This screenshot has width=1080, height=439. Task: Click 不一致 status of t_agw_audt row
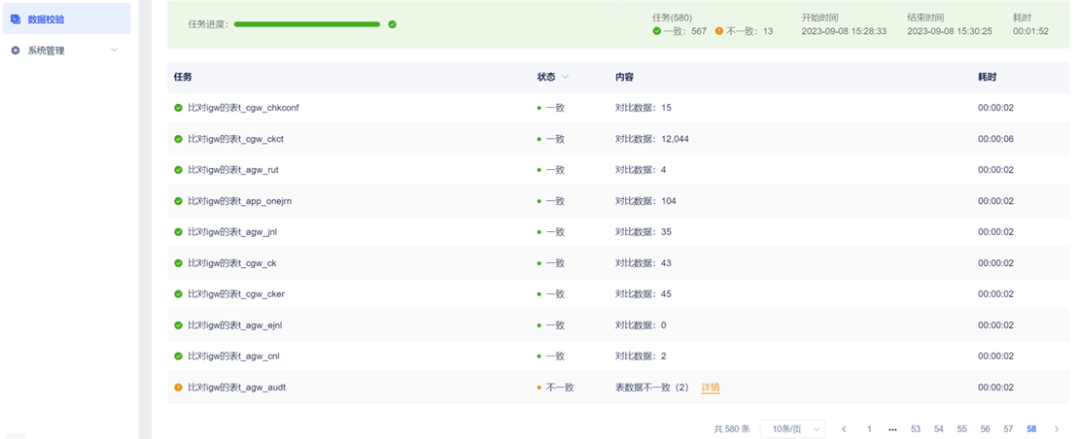pyautogui.click(x=559, y=387)
